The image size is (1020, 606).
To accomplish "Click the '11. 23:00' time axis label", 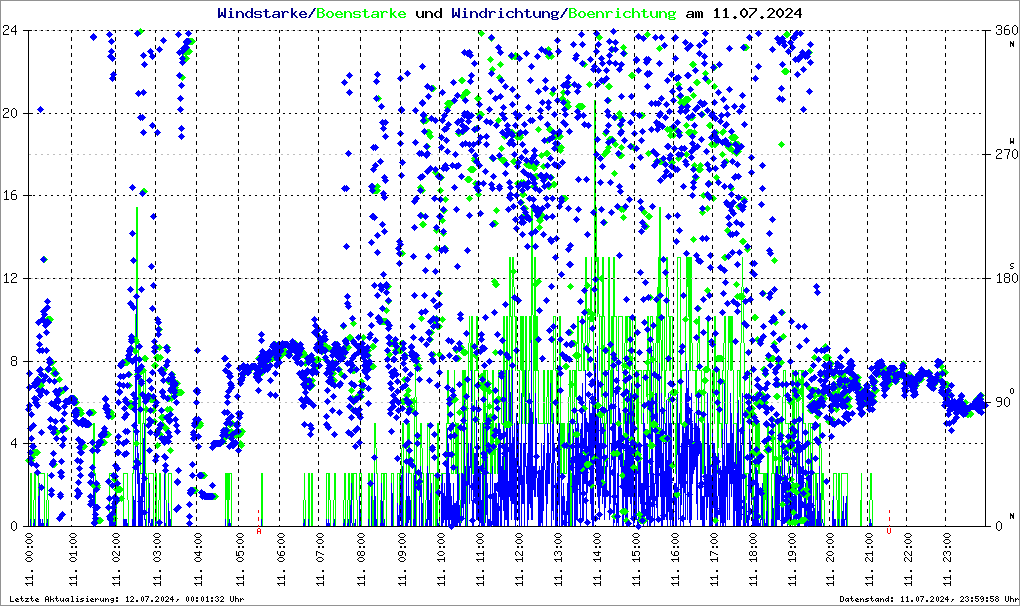I will [x=947, y=559].
